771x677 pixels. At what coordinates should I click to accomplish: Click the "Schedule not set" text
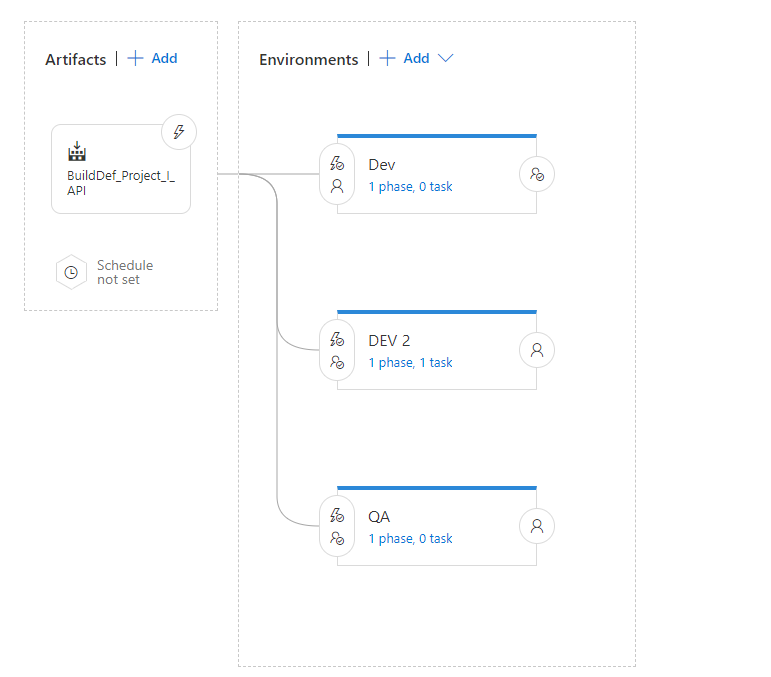click(125, 272)
